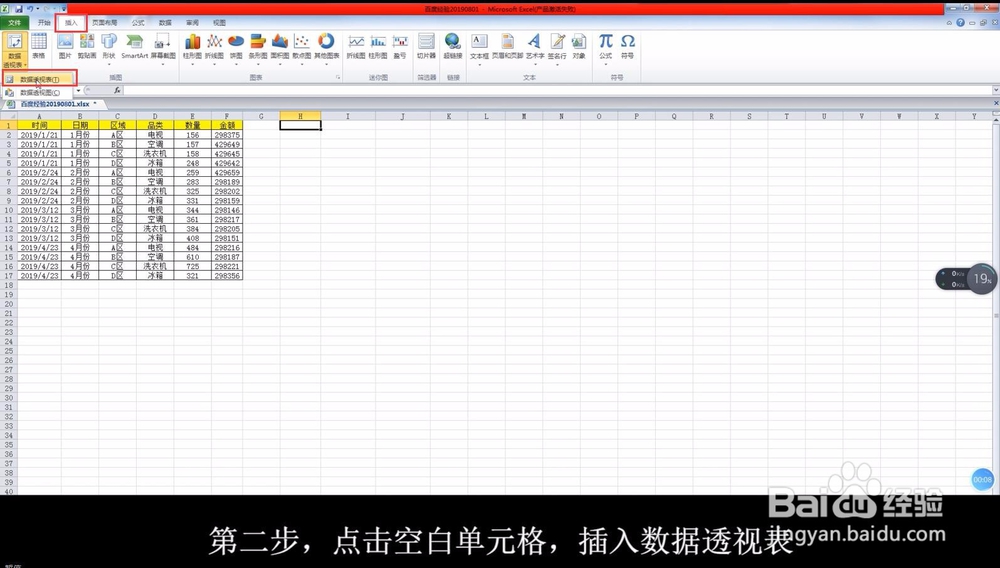Switch to the 数据 Data tab
1000x568 pixels.
coord(165,22)
